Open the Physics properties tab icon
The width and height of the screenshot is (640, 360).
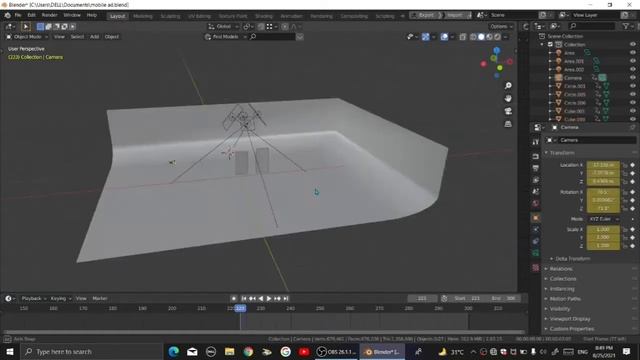[536, 229]
